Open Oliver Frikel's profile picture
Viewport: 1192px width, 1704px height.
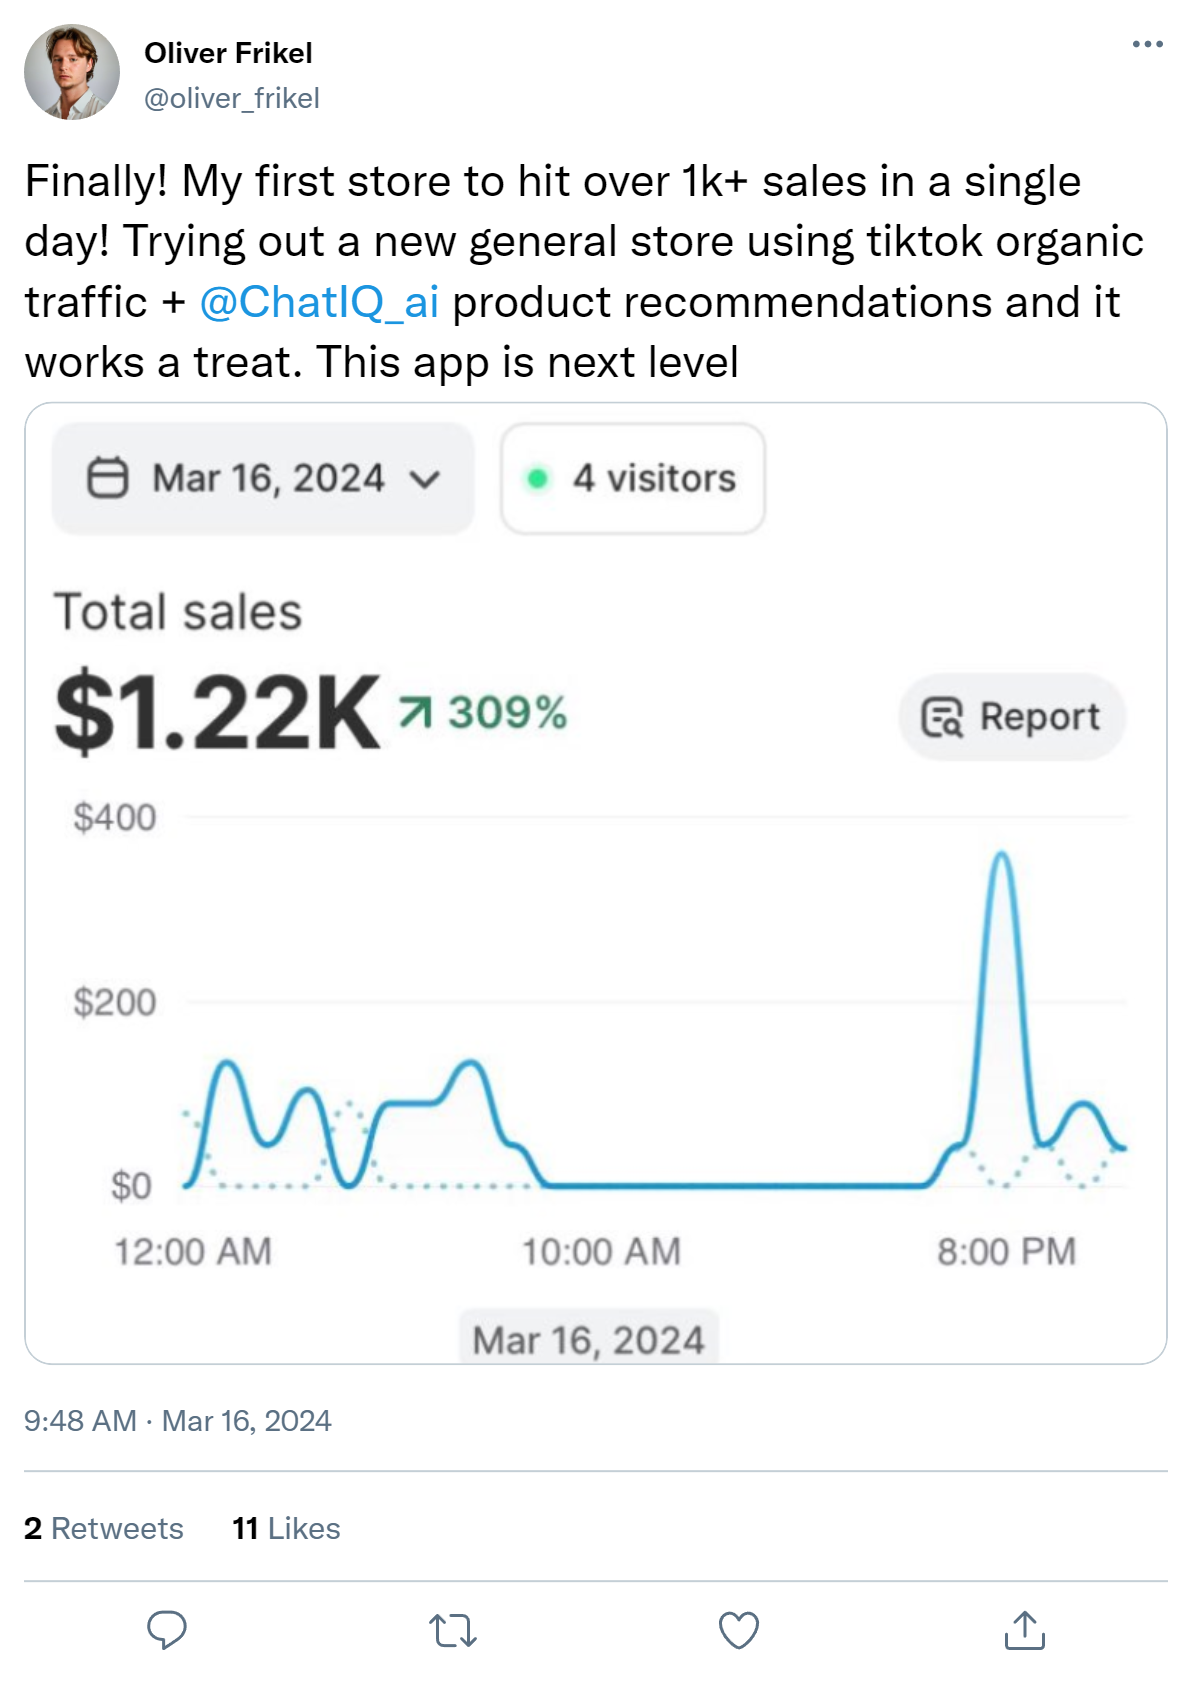72,72
